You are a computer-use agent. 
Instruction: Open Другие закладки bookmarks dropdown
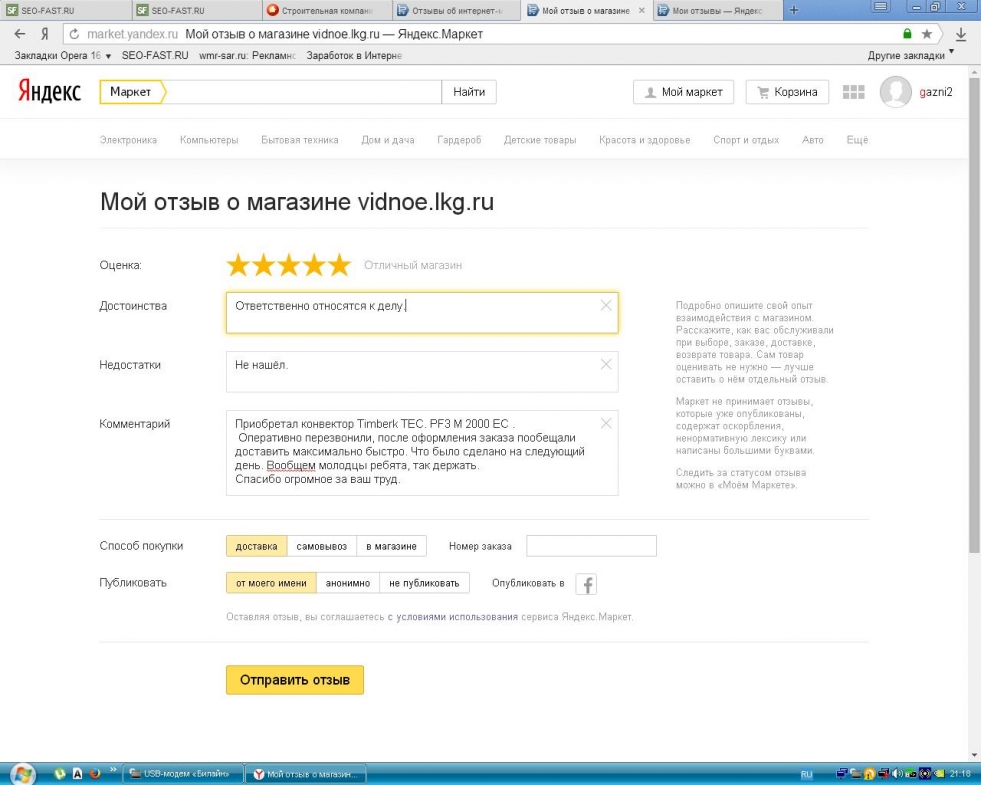click(x=910, y=55)
